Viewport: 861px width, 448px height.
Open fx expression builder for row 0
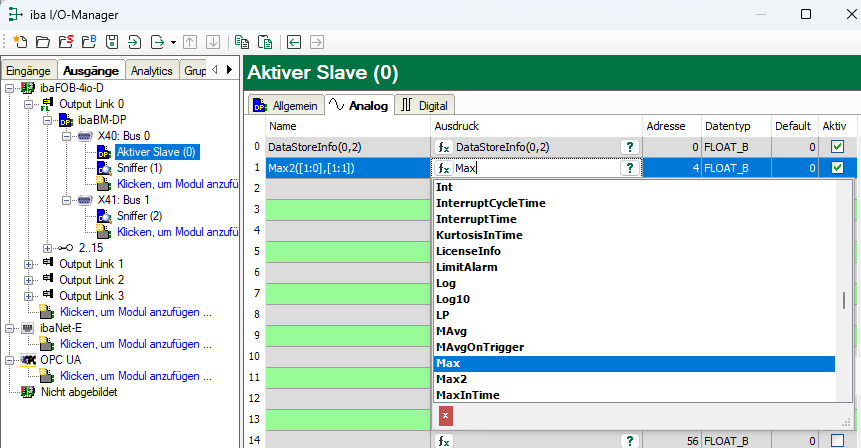445,147
